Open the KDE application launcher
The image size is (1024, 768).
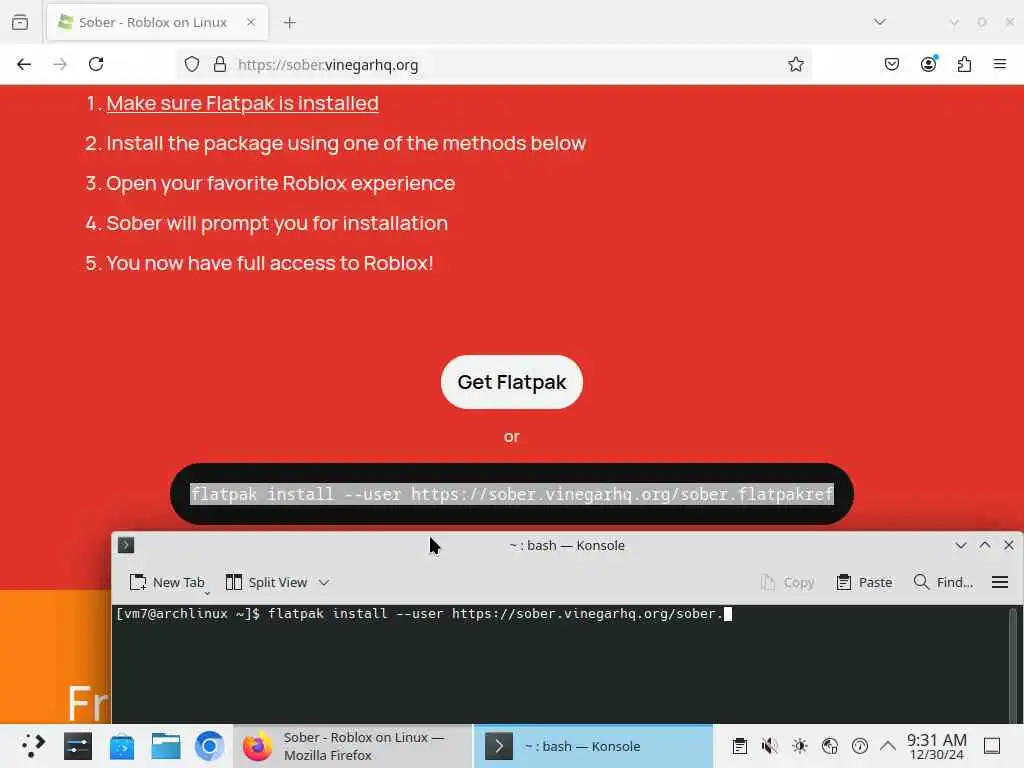tap(33, 746)
